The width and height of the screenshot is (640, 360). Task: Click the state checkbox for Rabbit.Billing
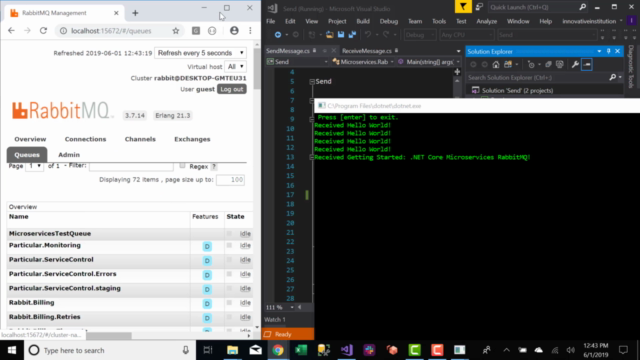click(229, 302)
